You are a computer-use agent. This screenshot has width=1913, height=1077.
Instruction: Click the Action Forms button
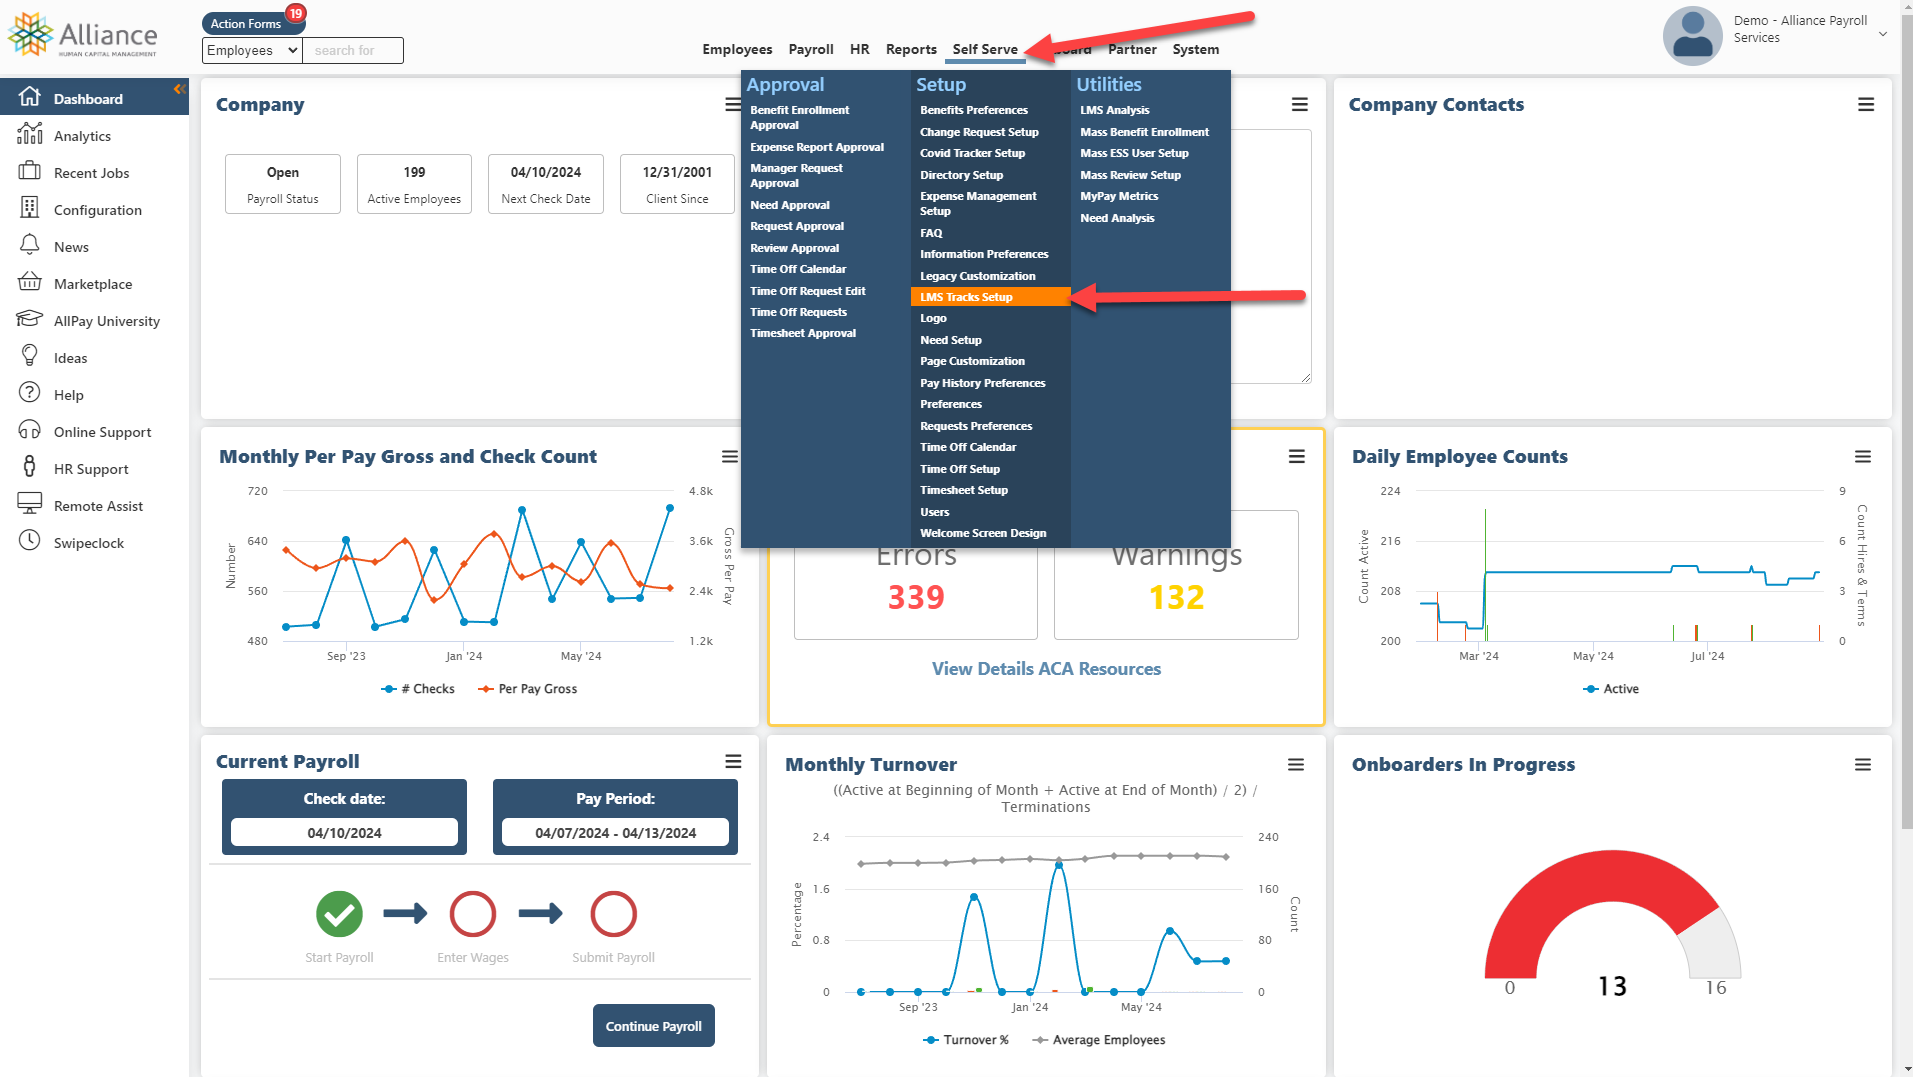(245, 23)
